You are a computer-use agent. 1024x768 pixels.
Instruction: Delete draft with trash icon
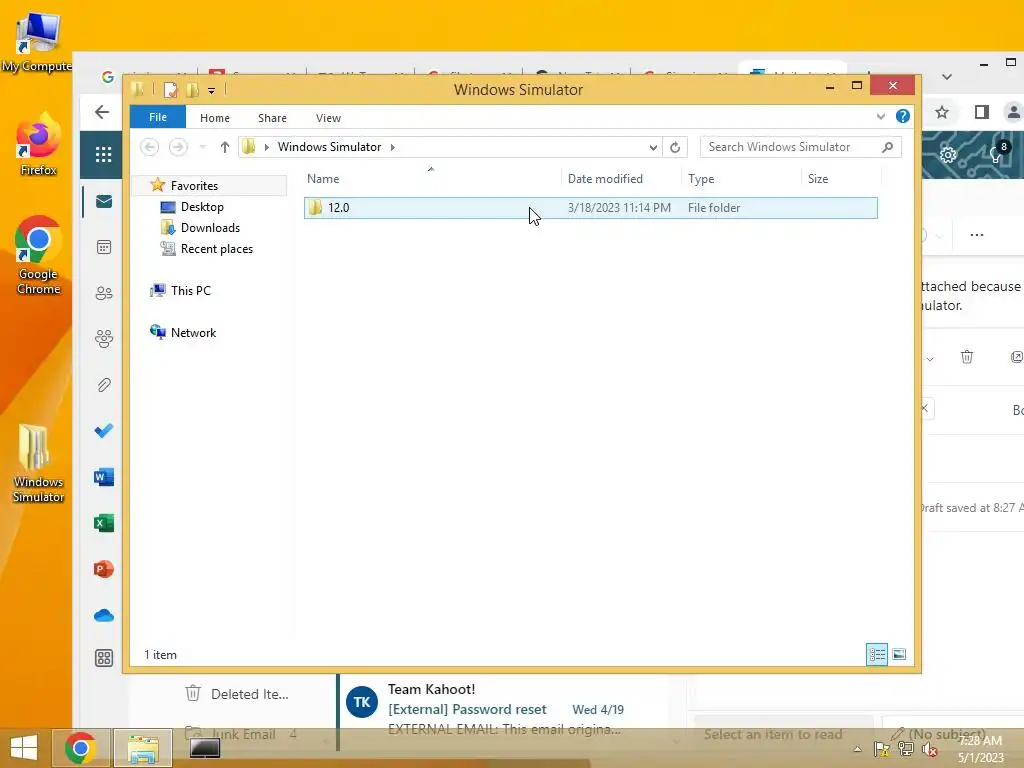pyautogui.click(x=967, y=357)
